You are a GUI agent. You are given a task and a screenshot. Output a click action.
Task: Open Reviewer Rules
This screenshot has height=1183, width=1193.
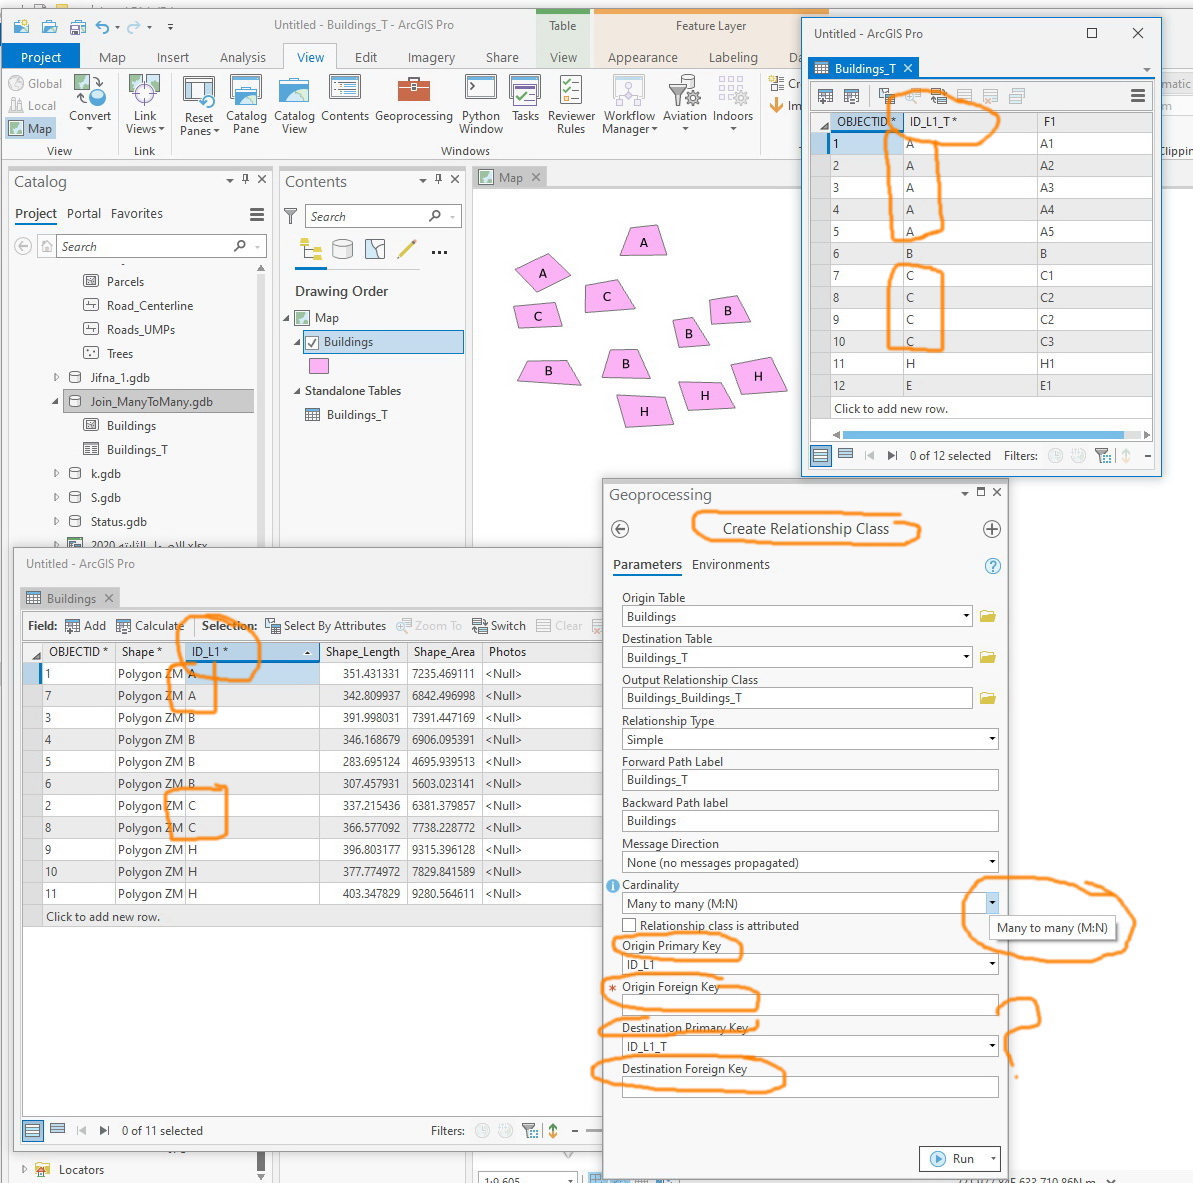click(571, 105)
